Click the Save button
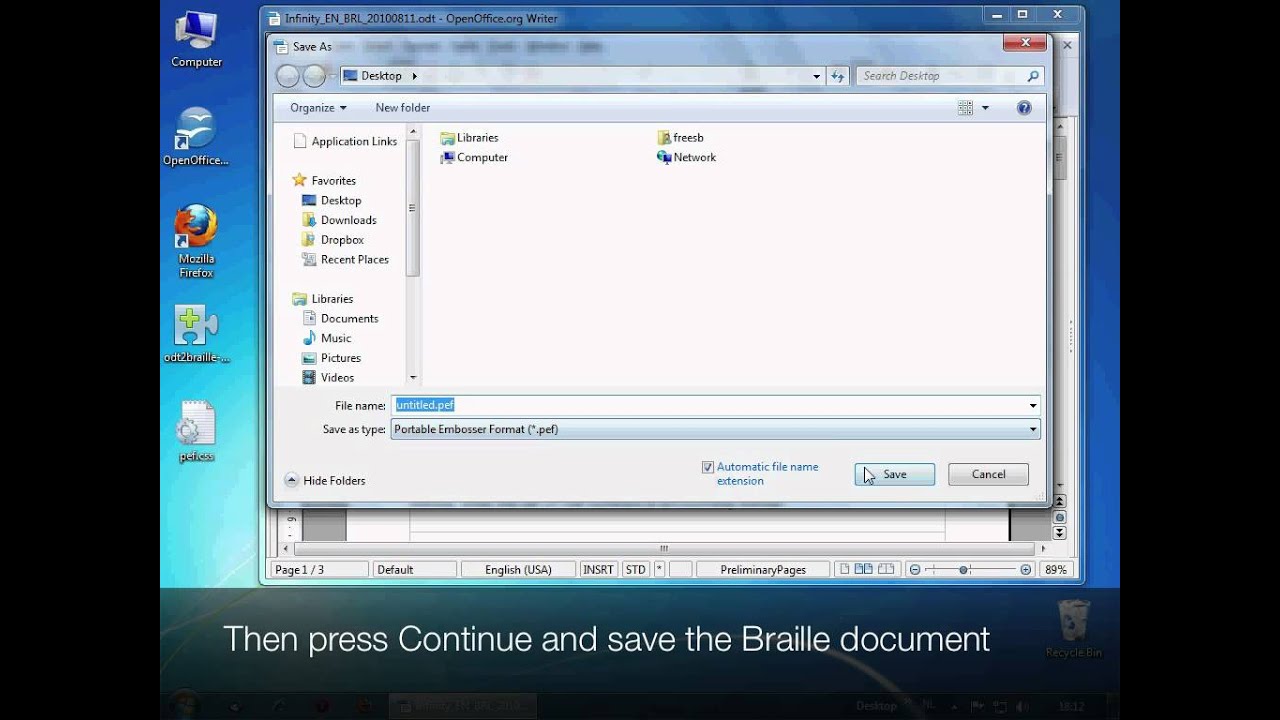This screenshot has height=720, width=1280. pos(895,475)
